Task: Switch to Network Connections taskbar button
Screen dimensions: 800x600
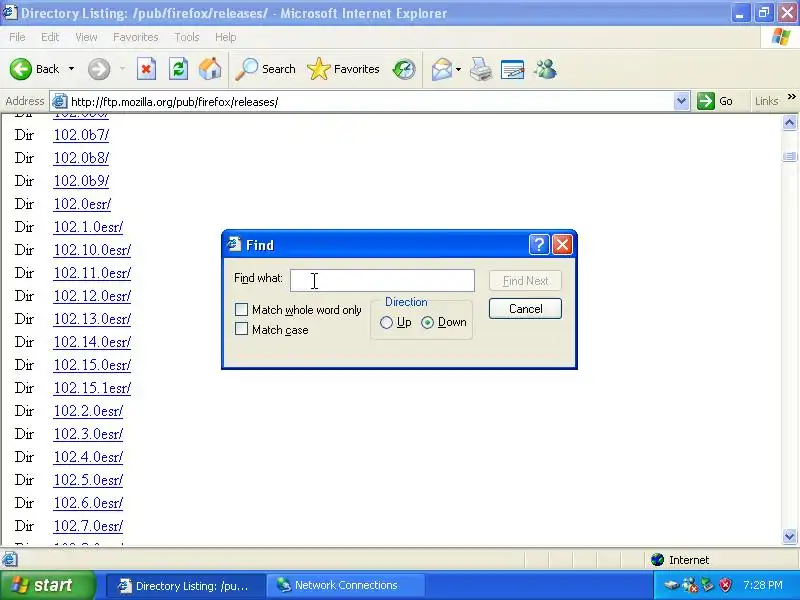Action: [347, 586]
